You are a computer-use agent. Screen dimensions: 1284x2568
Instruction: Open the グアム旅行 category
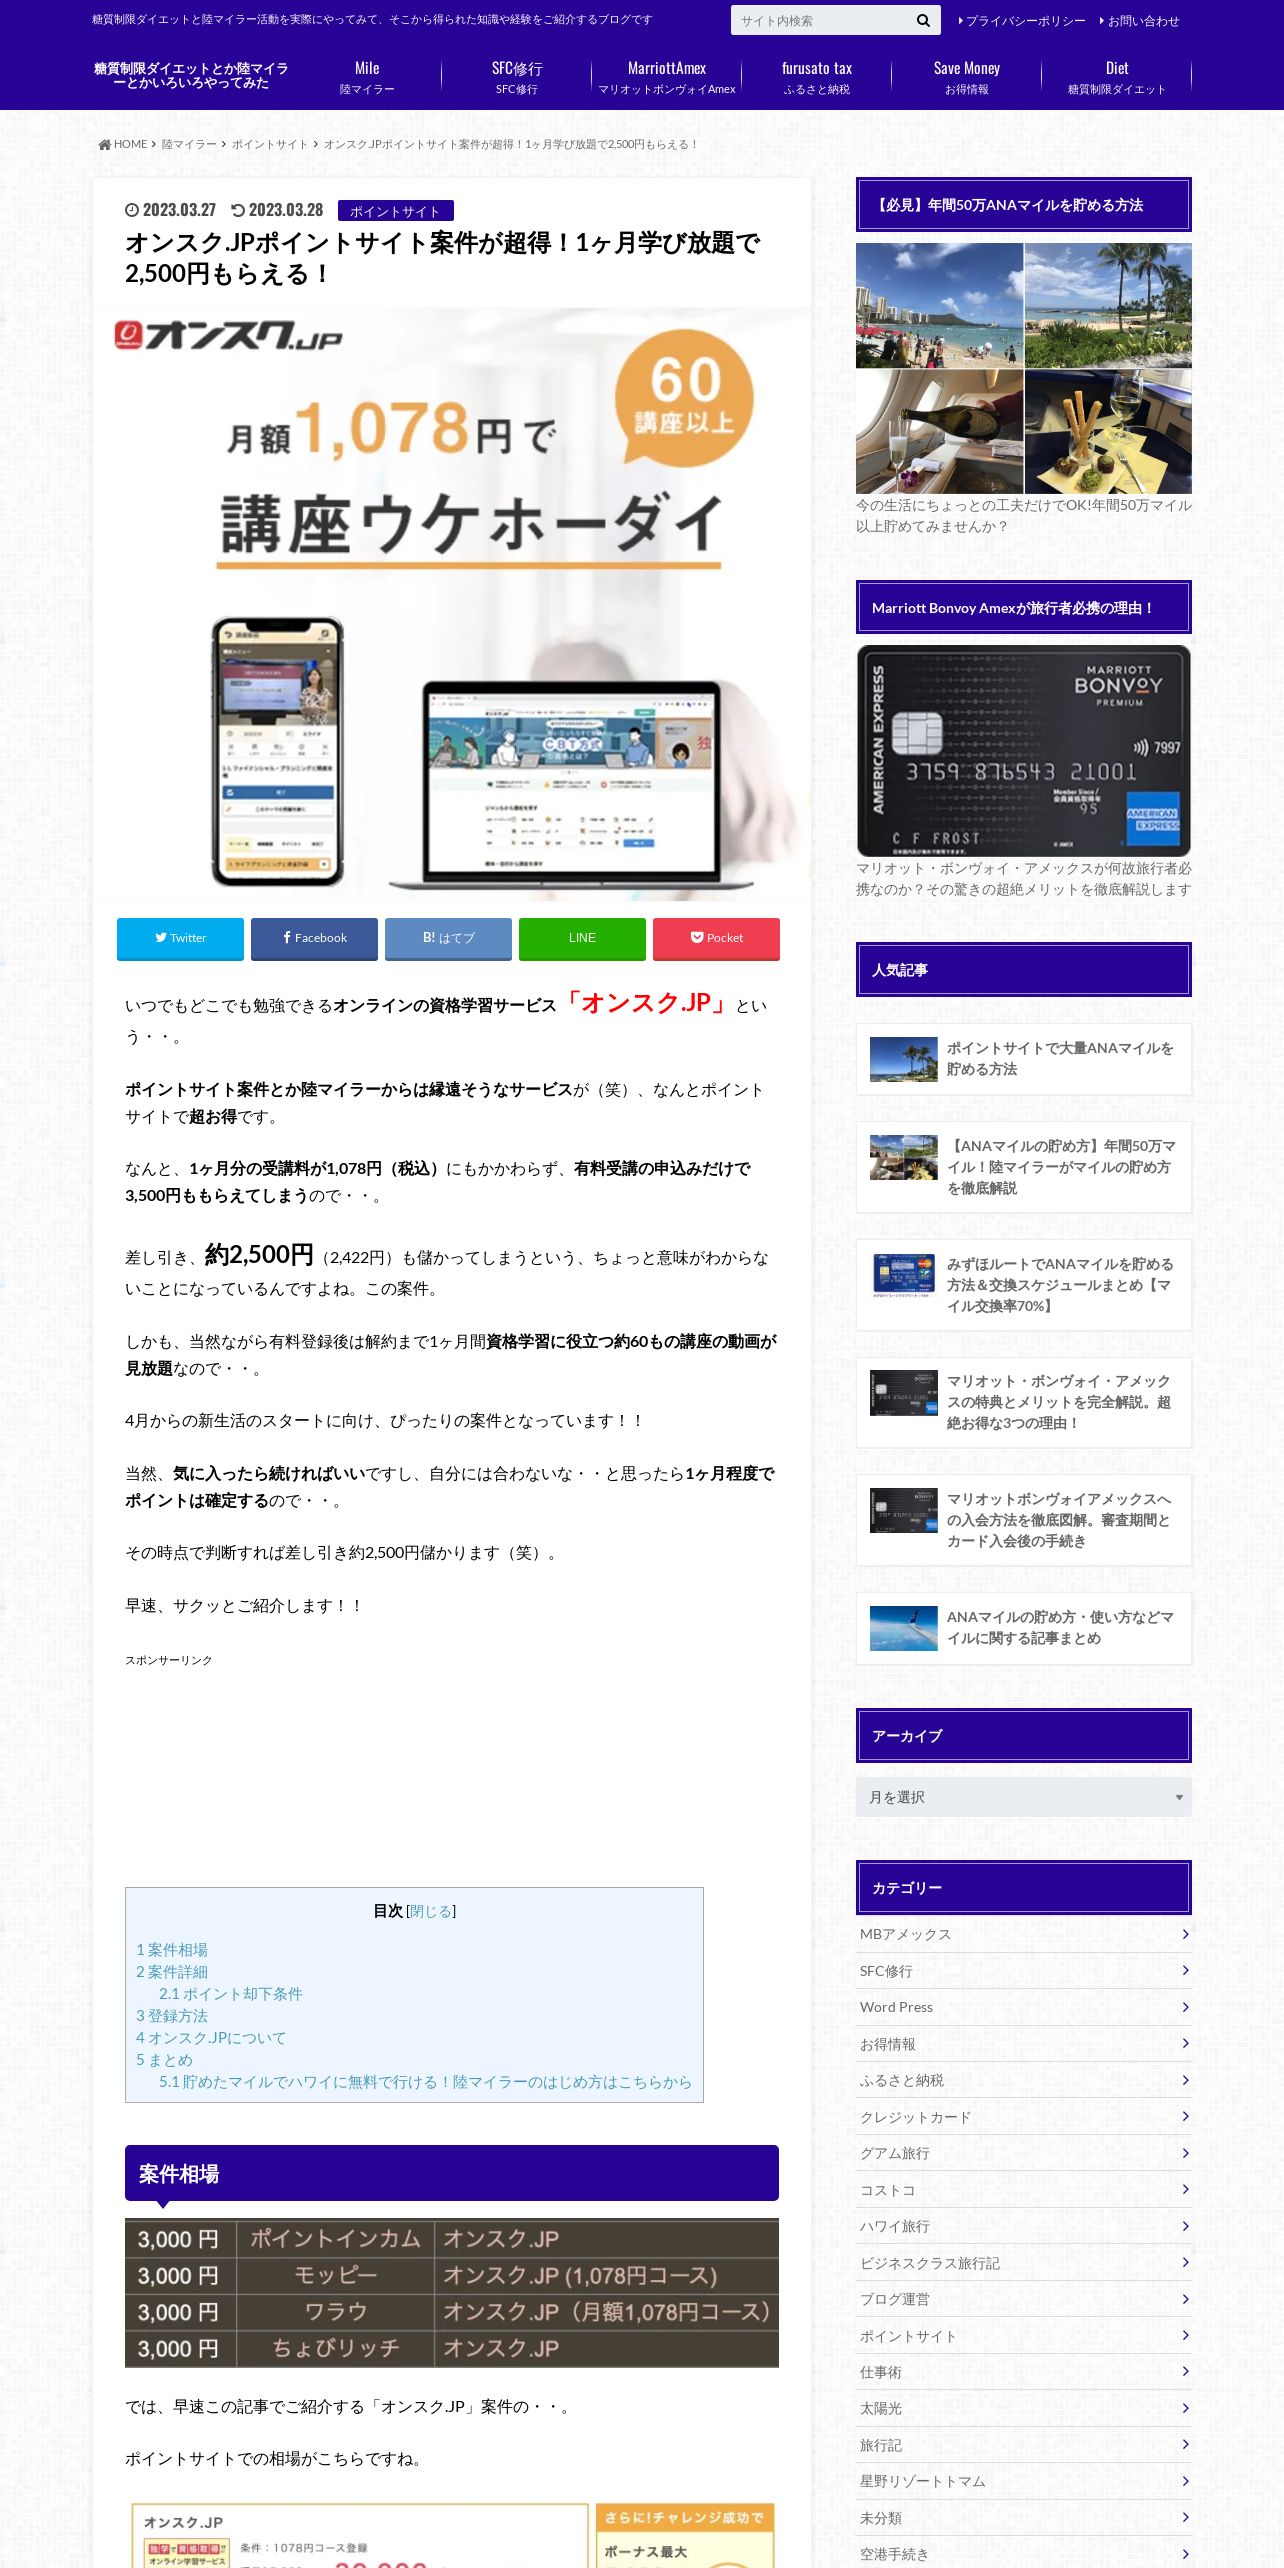(1024, 2153)
